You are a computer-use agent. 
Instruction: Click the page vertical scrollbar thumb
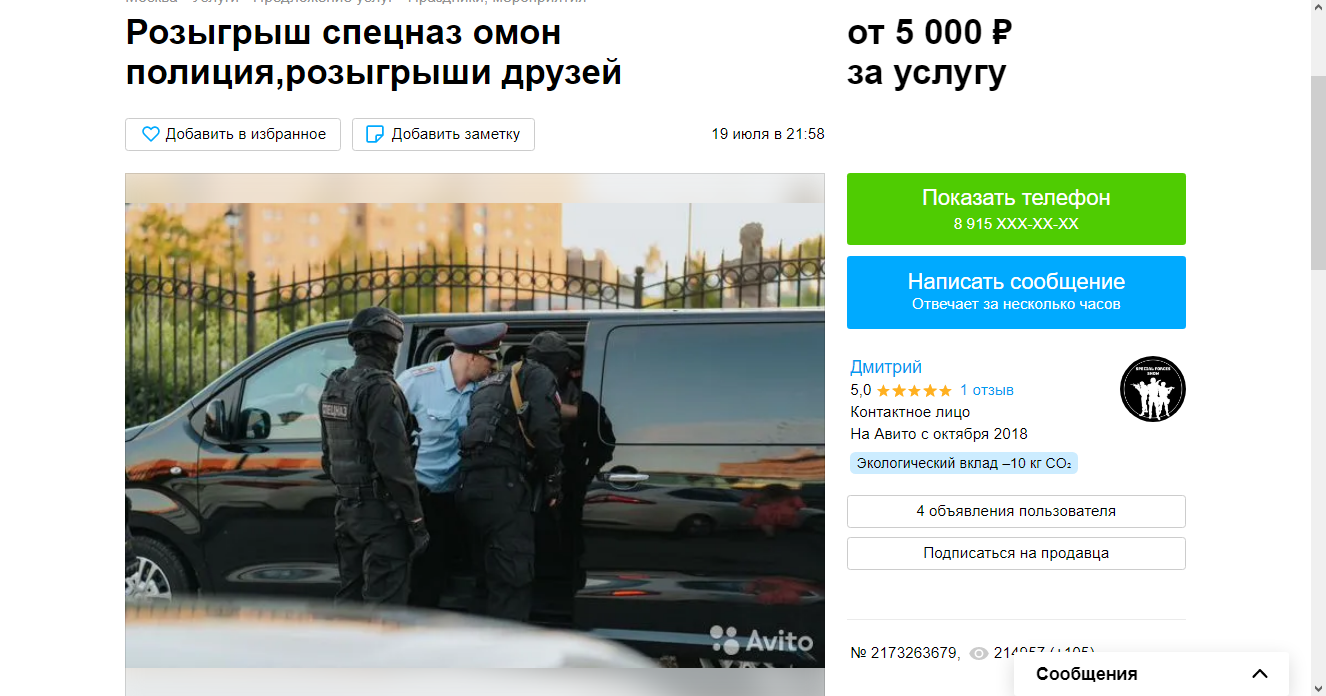[1318, 172]
